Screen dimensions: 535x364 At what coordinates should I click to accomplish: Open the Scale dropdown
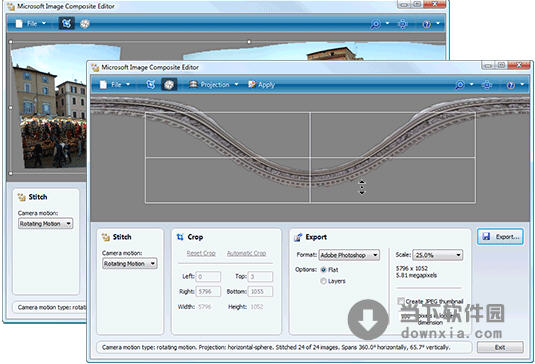(x=437, y=255)
